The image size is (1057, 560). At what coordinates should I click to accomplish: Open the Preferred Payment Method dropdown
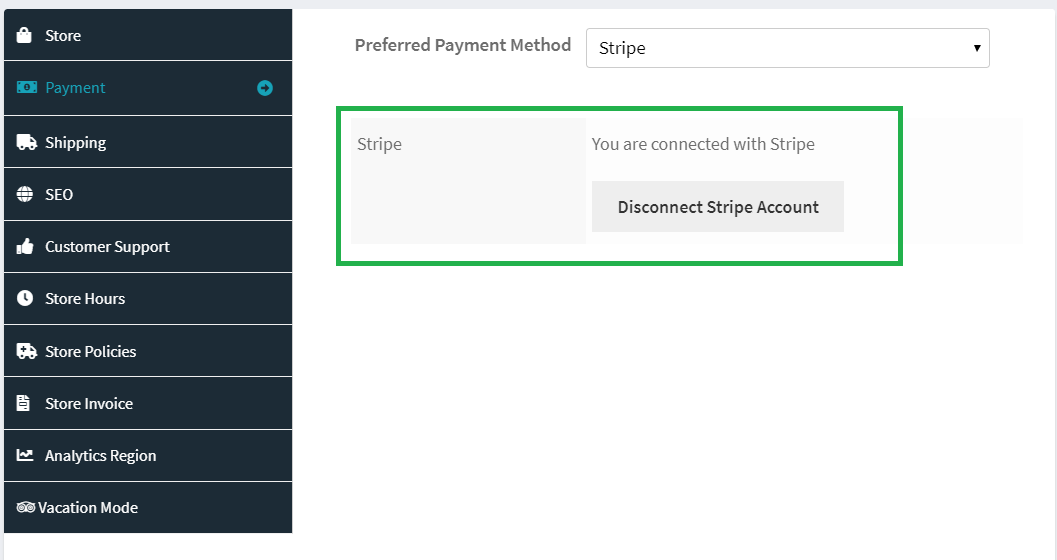787,48
